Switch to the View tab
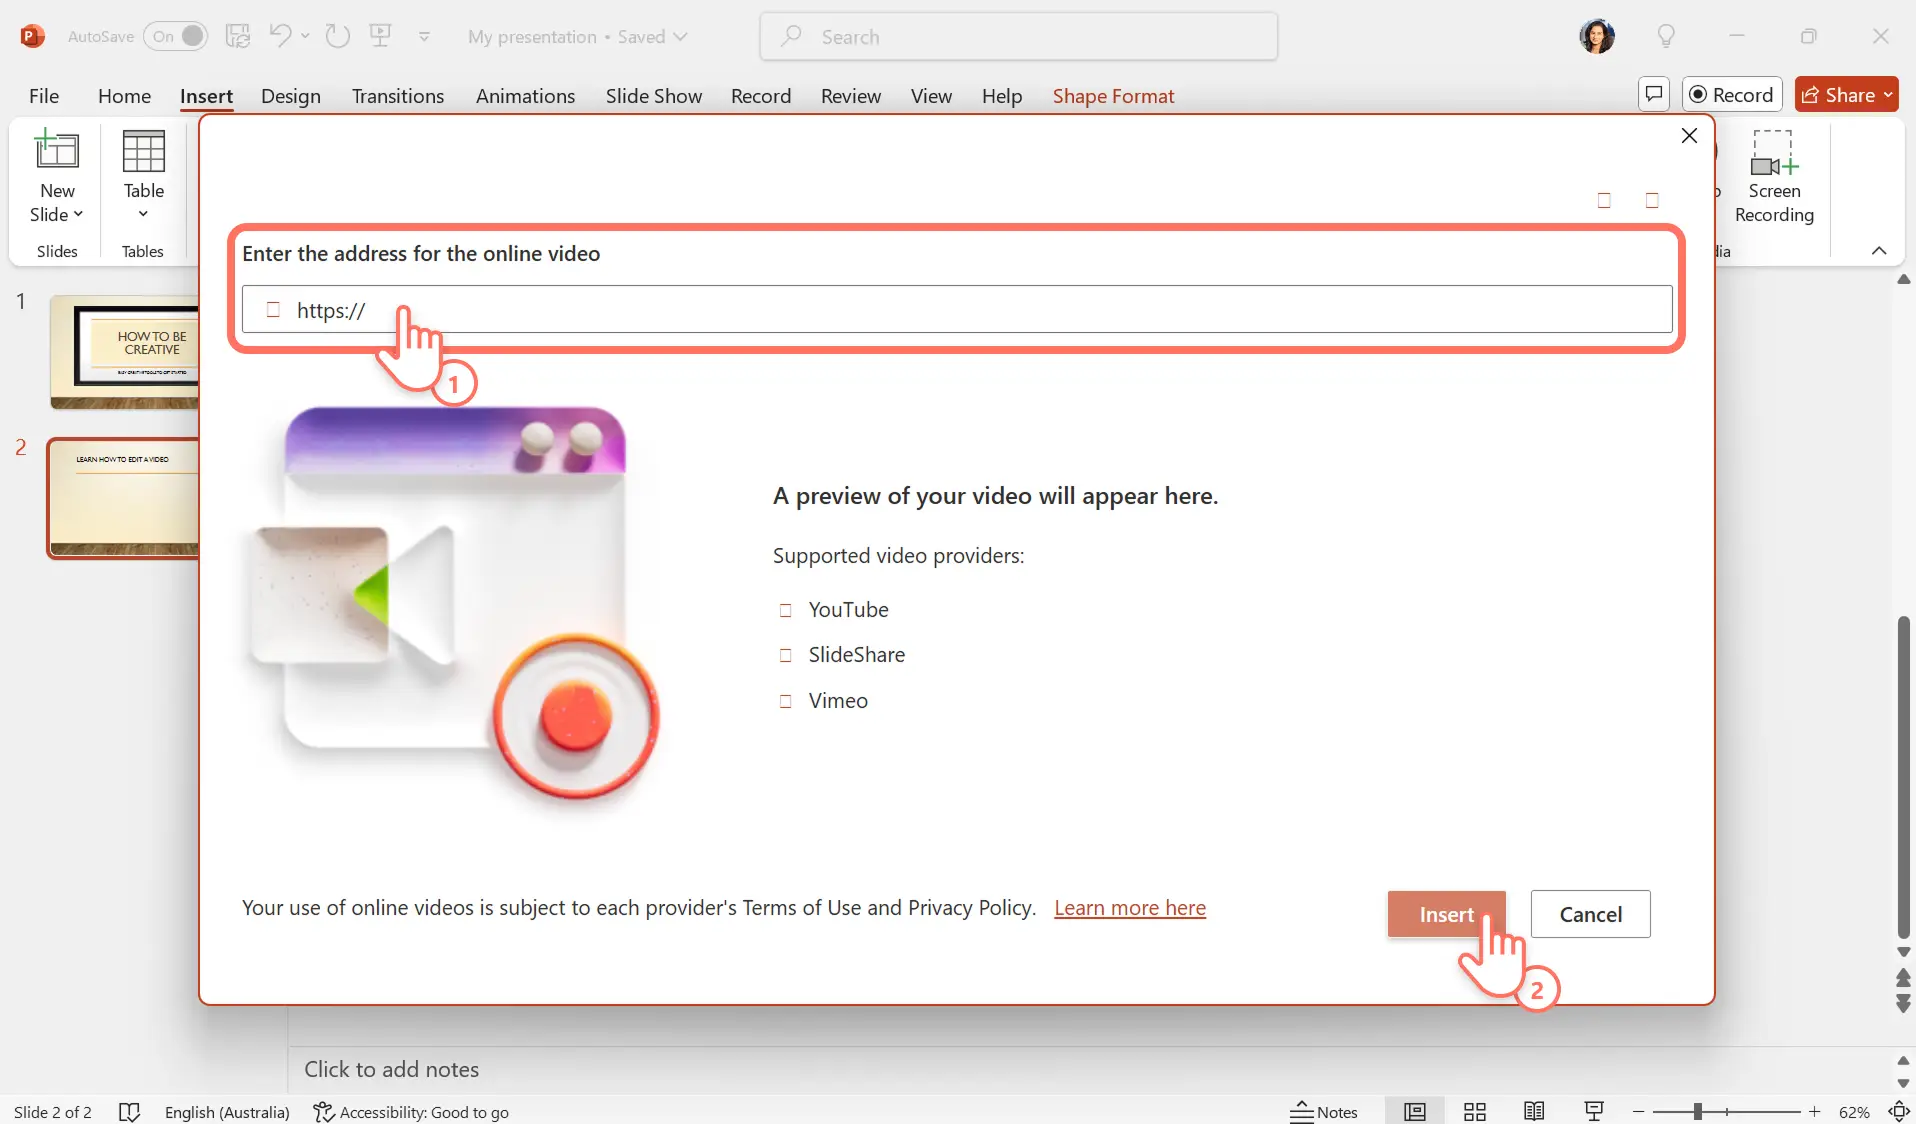Image resolution: width=1916 pixels, height=1124 pixels. click(x=931, y=96)
